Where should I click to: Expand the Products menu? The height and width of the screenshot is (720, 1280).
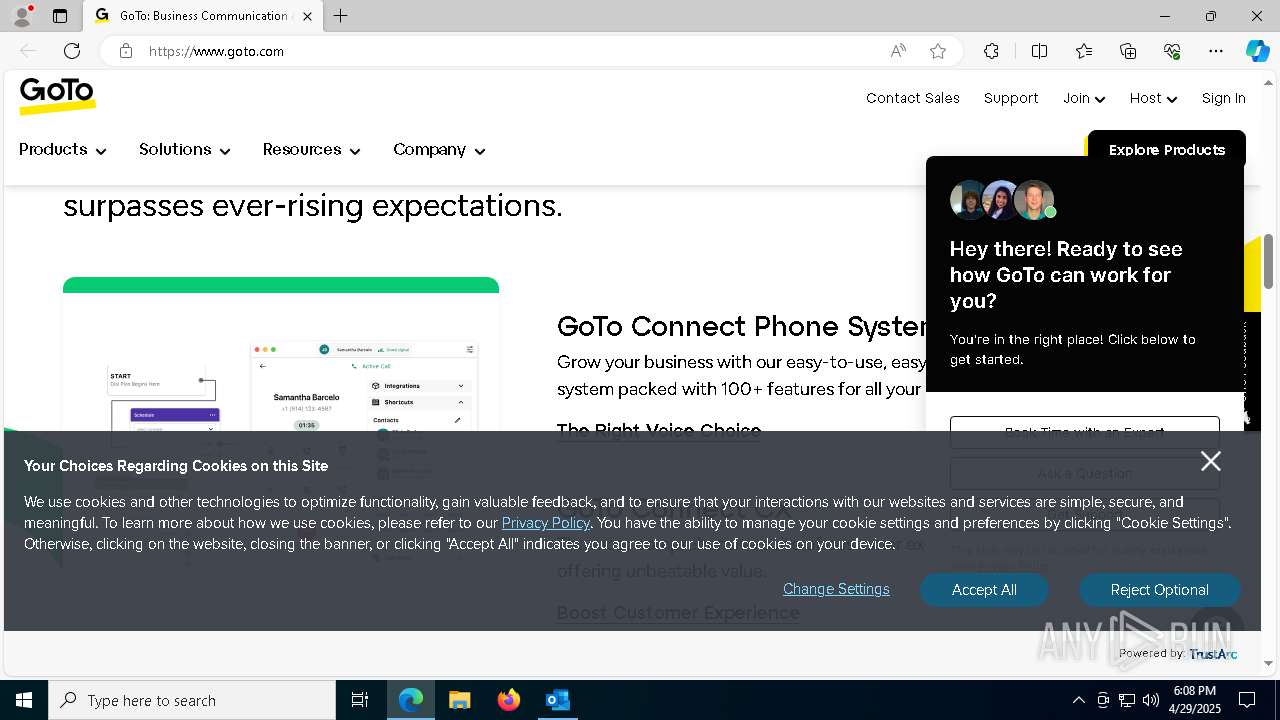click(62, 150)
